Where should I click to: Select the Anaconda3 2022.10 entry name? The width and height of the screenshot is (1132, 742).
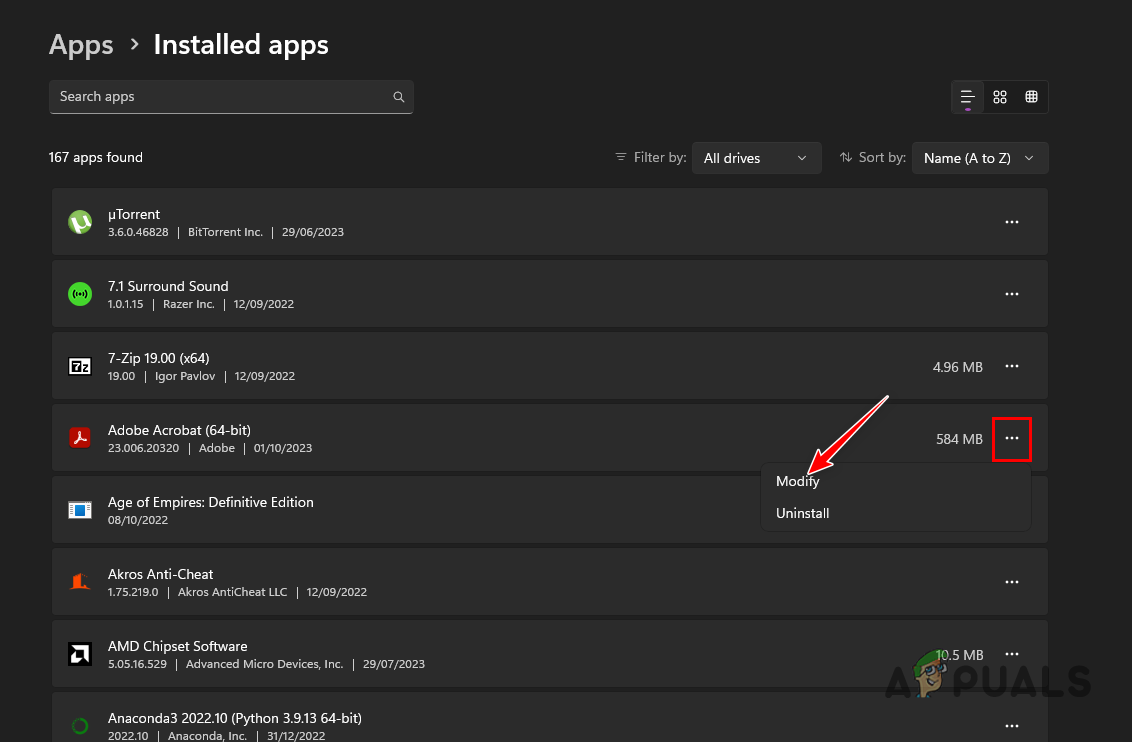click(235, 718)
